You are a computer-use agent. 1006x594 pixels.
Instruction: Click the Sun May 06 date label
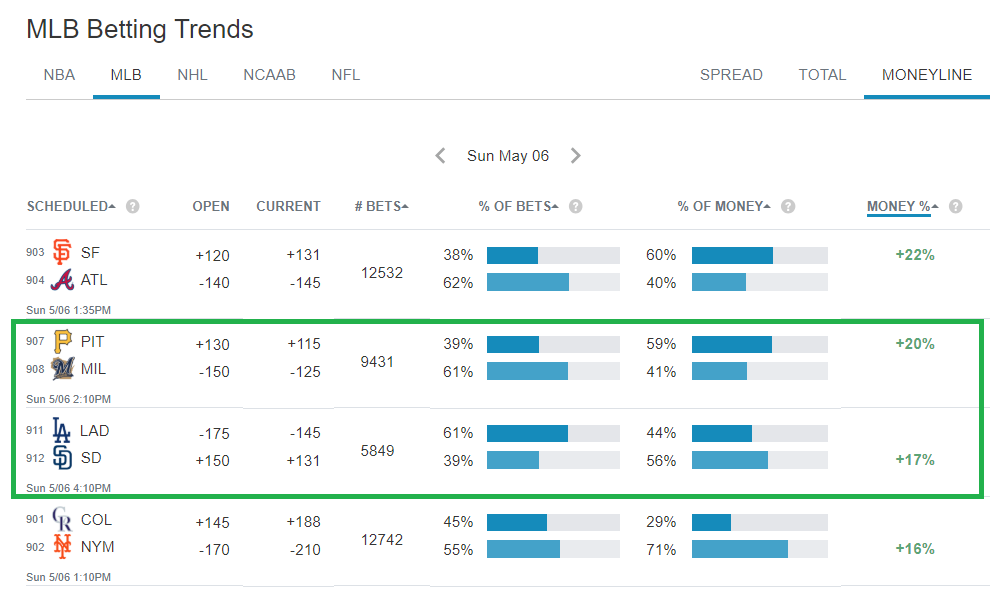tap(508, 156)
